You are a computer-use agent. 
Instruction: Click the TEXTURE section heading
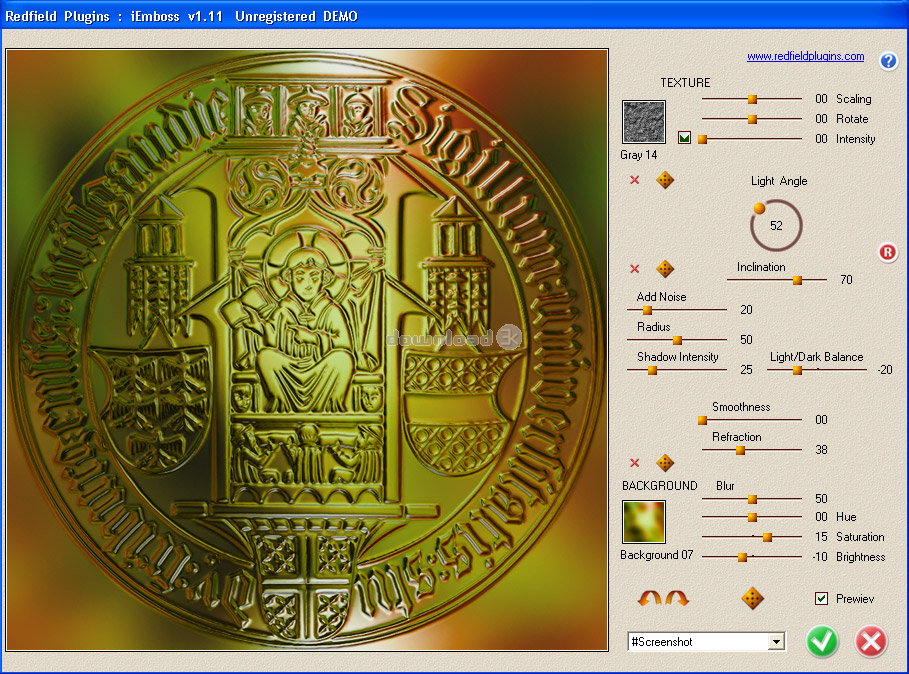(685, 82)
